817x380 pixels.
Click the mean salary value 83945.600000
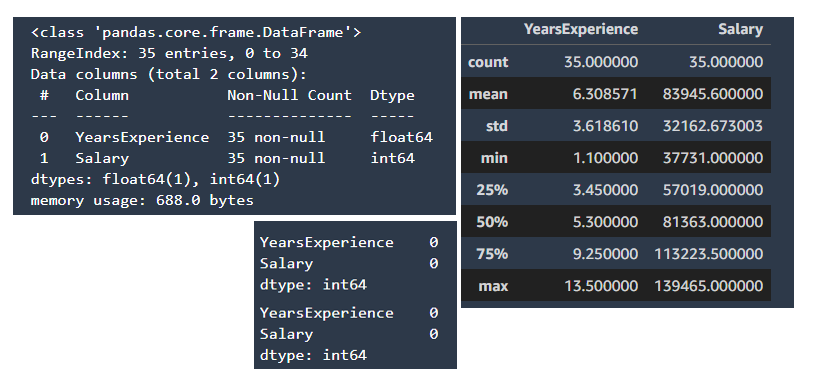coord(713,94)
